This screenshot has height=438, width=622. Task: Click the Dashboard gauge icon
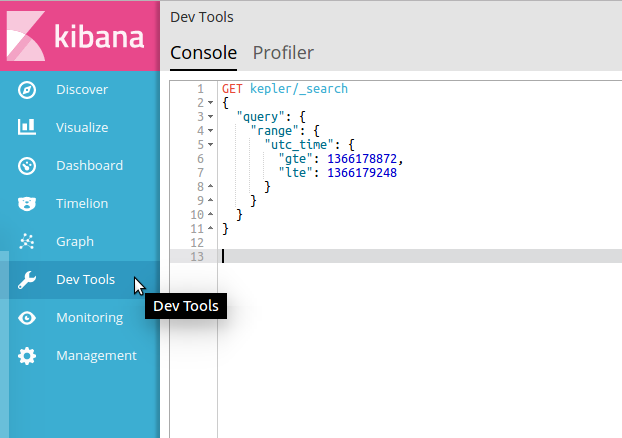tap(28, 166)
